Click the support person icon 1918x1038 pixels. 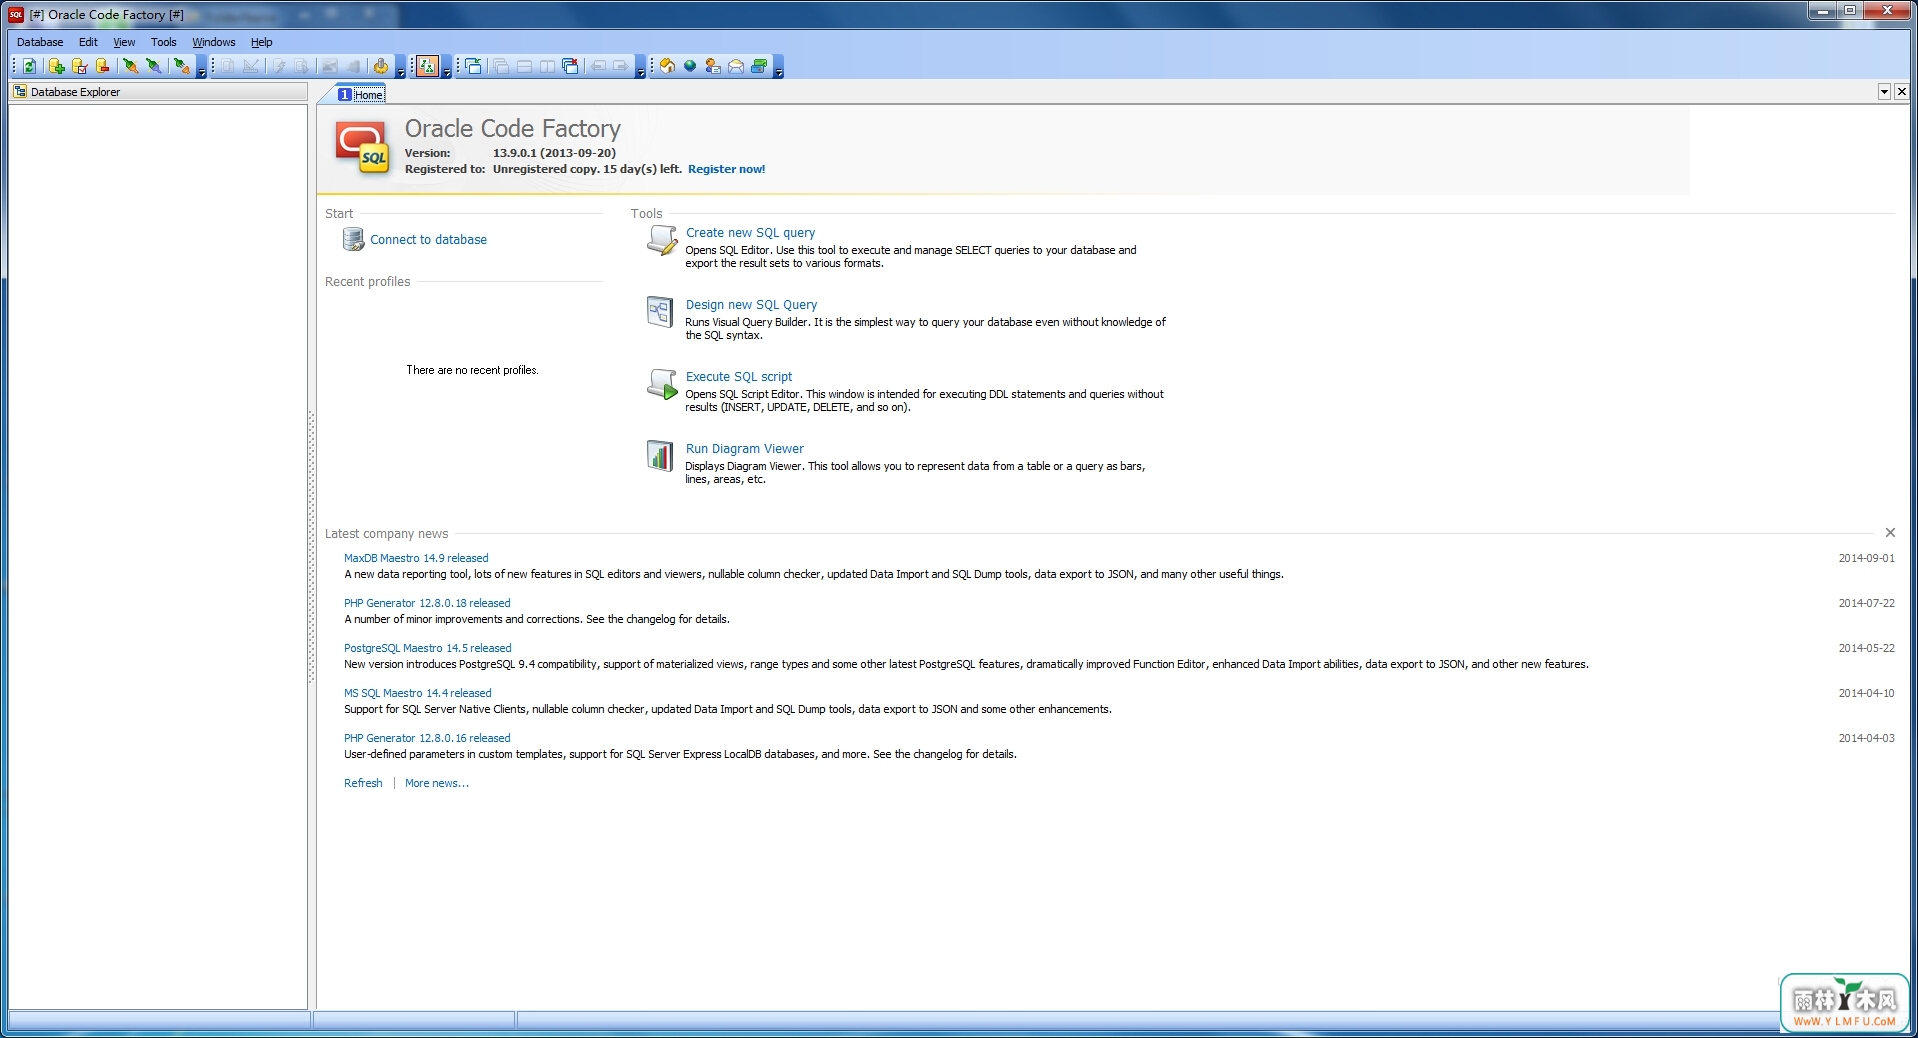[x=712, y=66]
